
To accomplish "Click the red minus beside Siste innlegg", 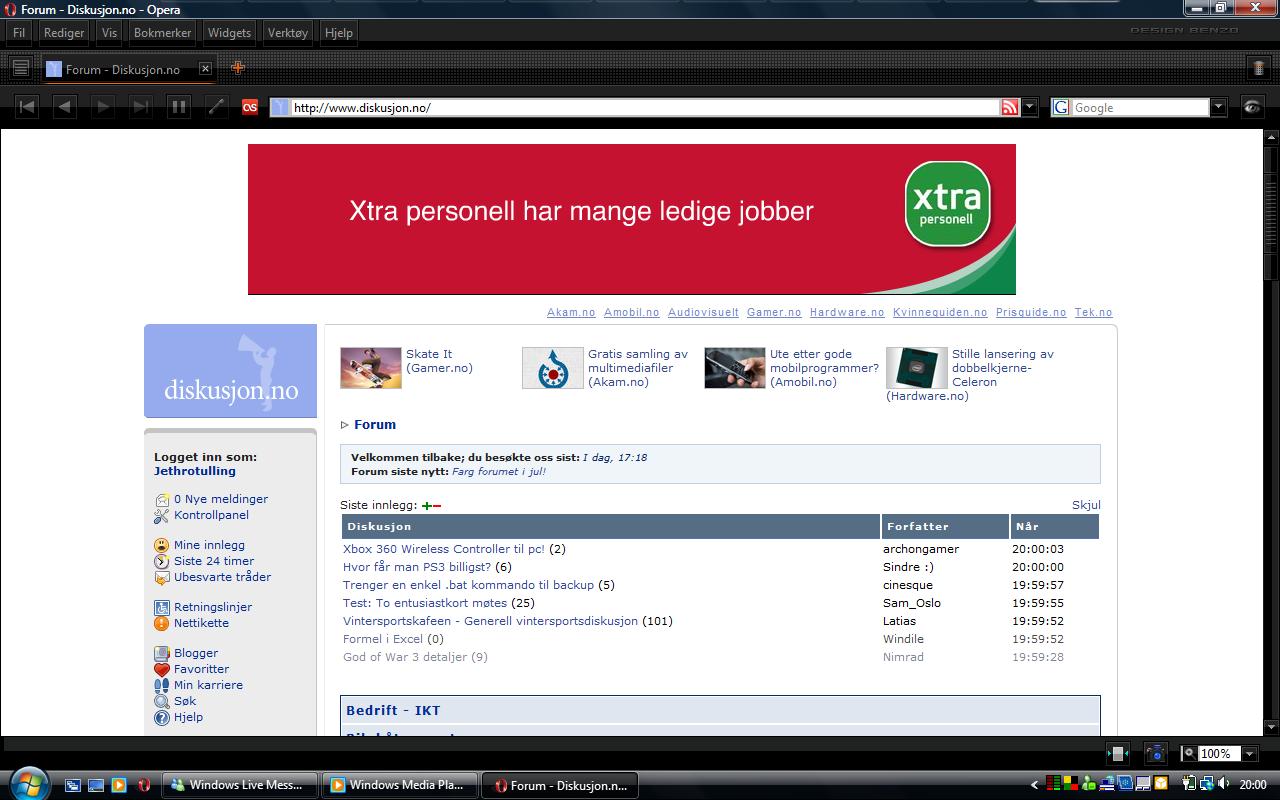I will (437, 506).
